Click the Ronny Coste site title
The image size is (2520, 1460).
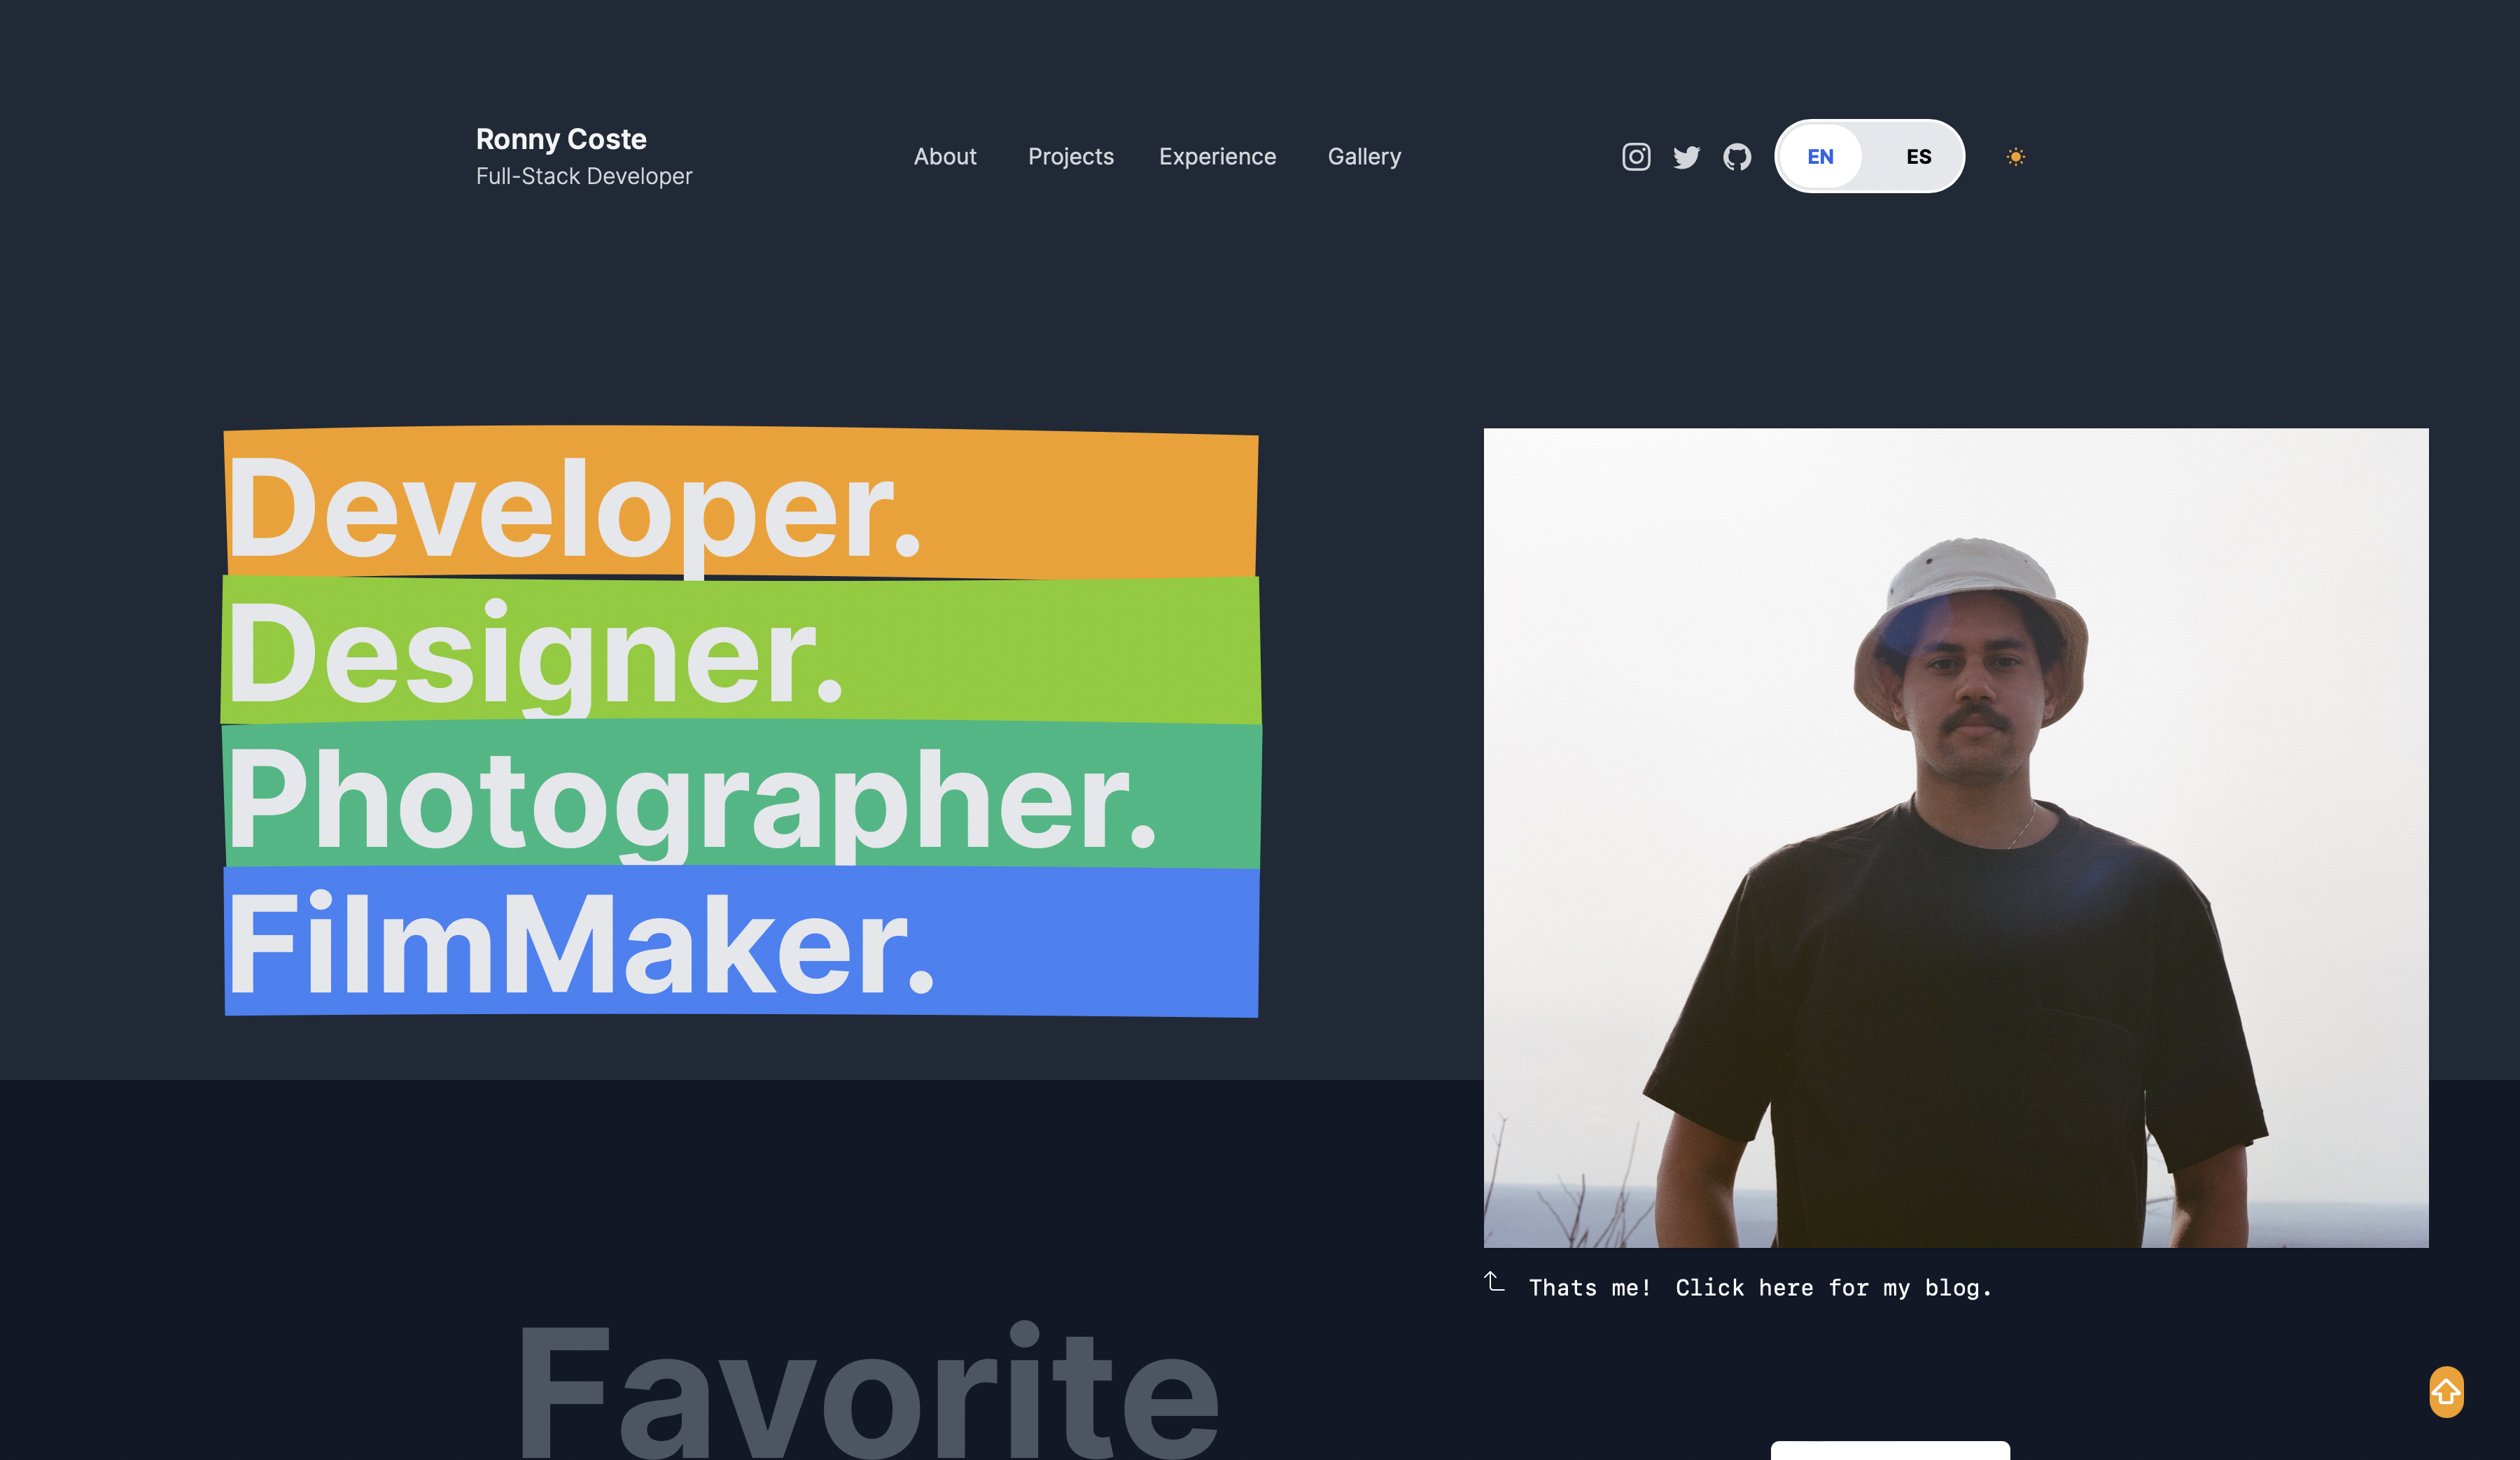(561, 139)
